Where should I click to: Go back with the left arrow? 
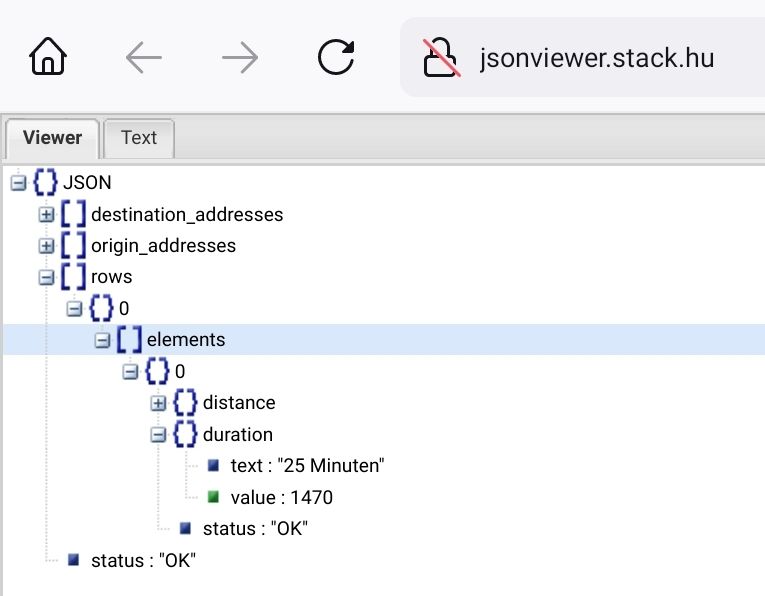tap(144, 58)
